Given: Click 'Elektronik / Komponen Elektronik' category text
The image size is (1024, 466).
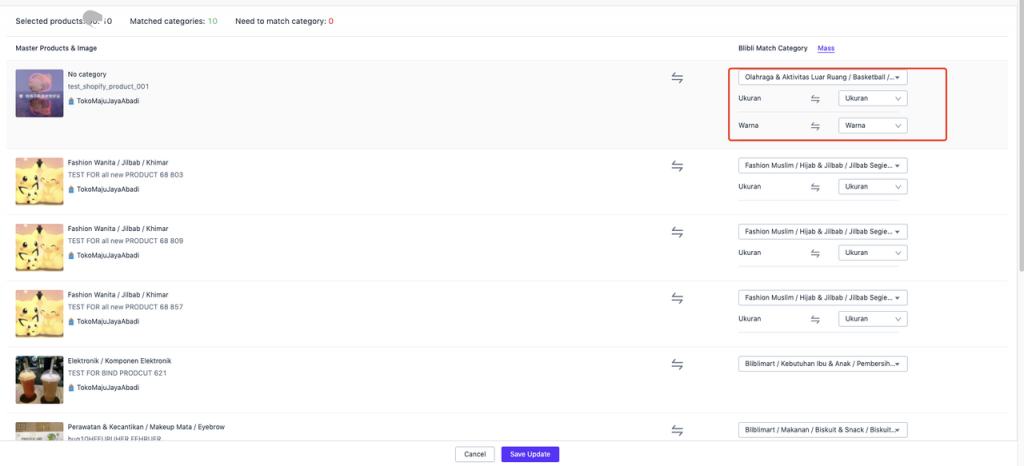Looking at the screenshot, I should 120,361.
